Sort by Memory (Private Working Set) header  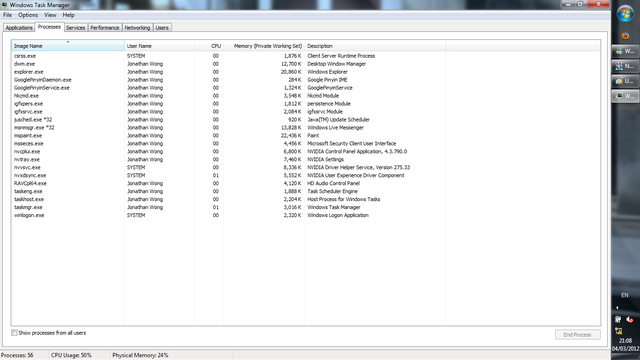click(x=264, y=46)
